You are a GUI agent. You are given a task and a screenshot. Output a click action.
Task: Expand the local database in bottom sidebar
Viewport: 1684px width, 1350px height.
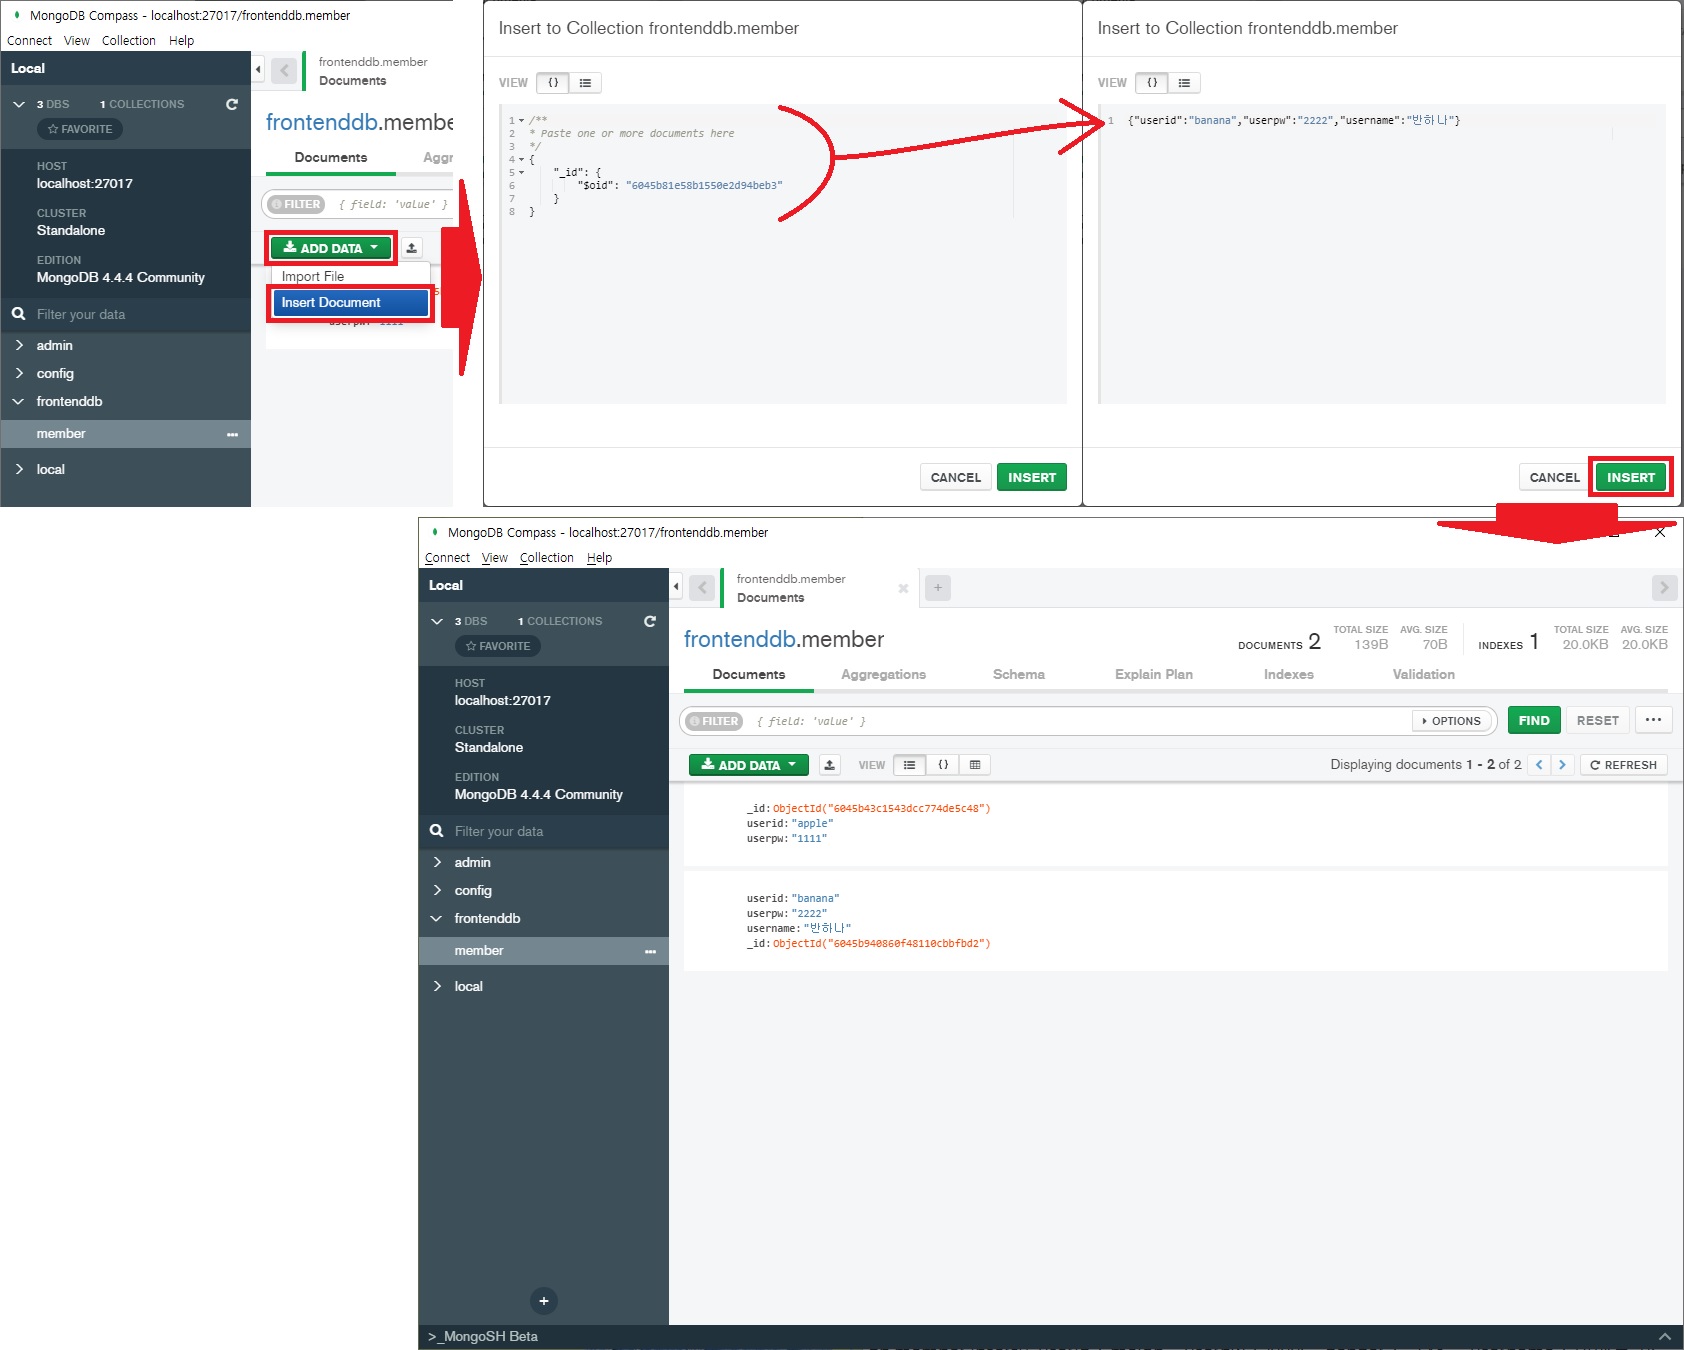tap(437, 986)
